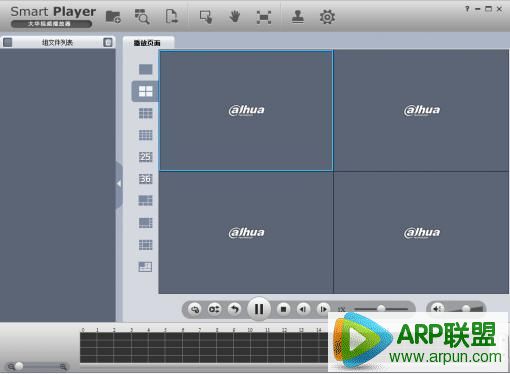Click the file search magnifier toolbar icon

coord(142,17)
